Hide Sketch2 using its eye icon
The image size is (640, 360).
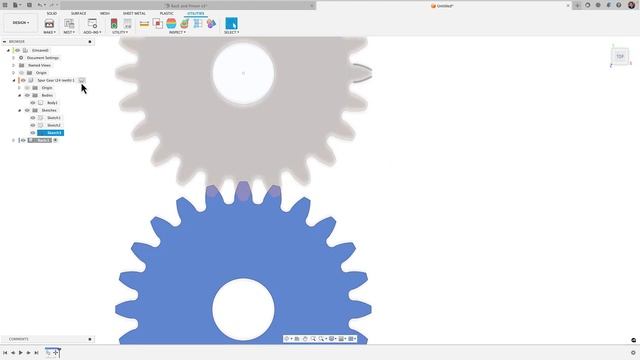pos(33,125)
